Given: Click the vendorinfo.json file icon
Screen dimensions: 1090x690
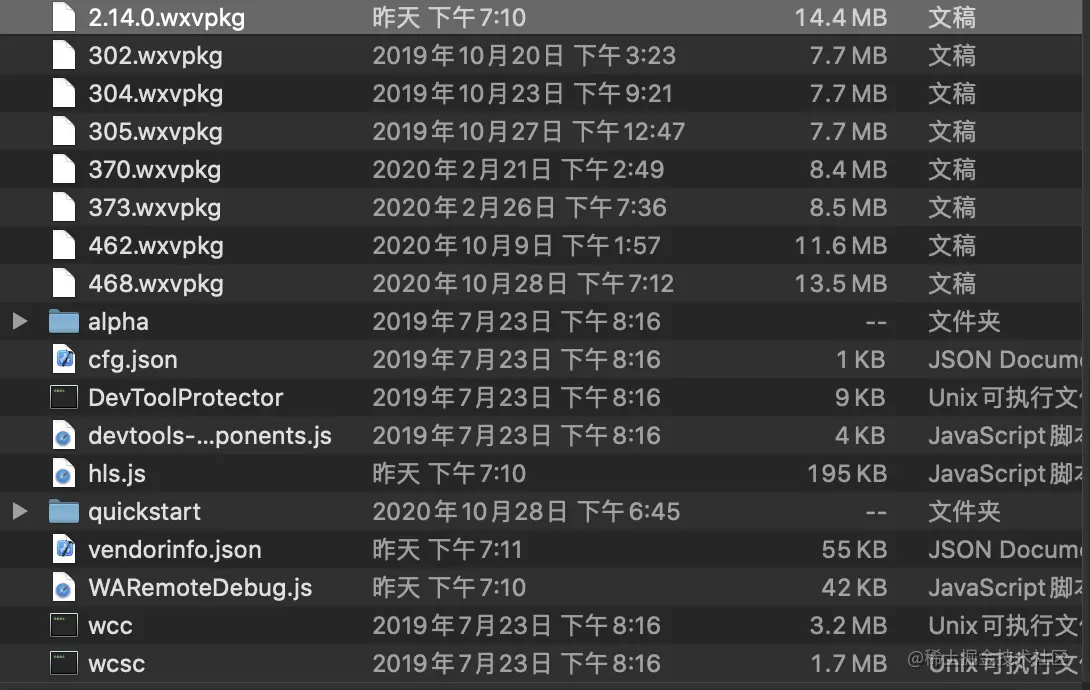Looking at the screenshot, I should point(64,550).
